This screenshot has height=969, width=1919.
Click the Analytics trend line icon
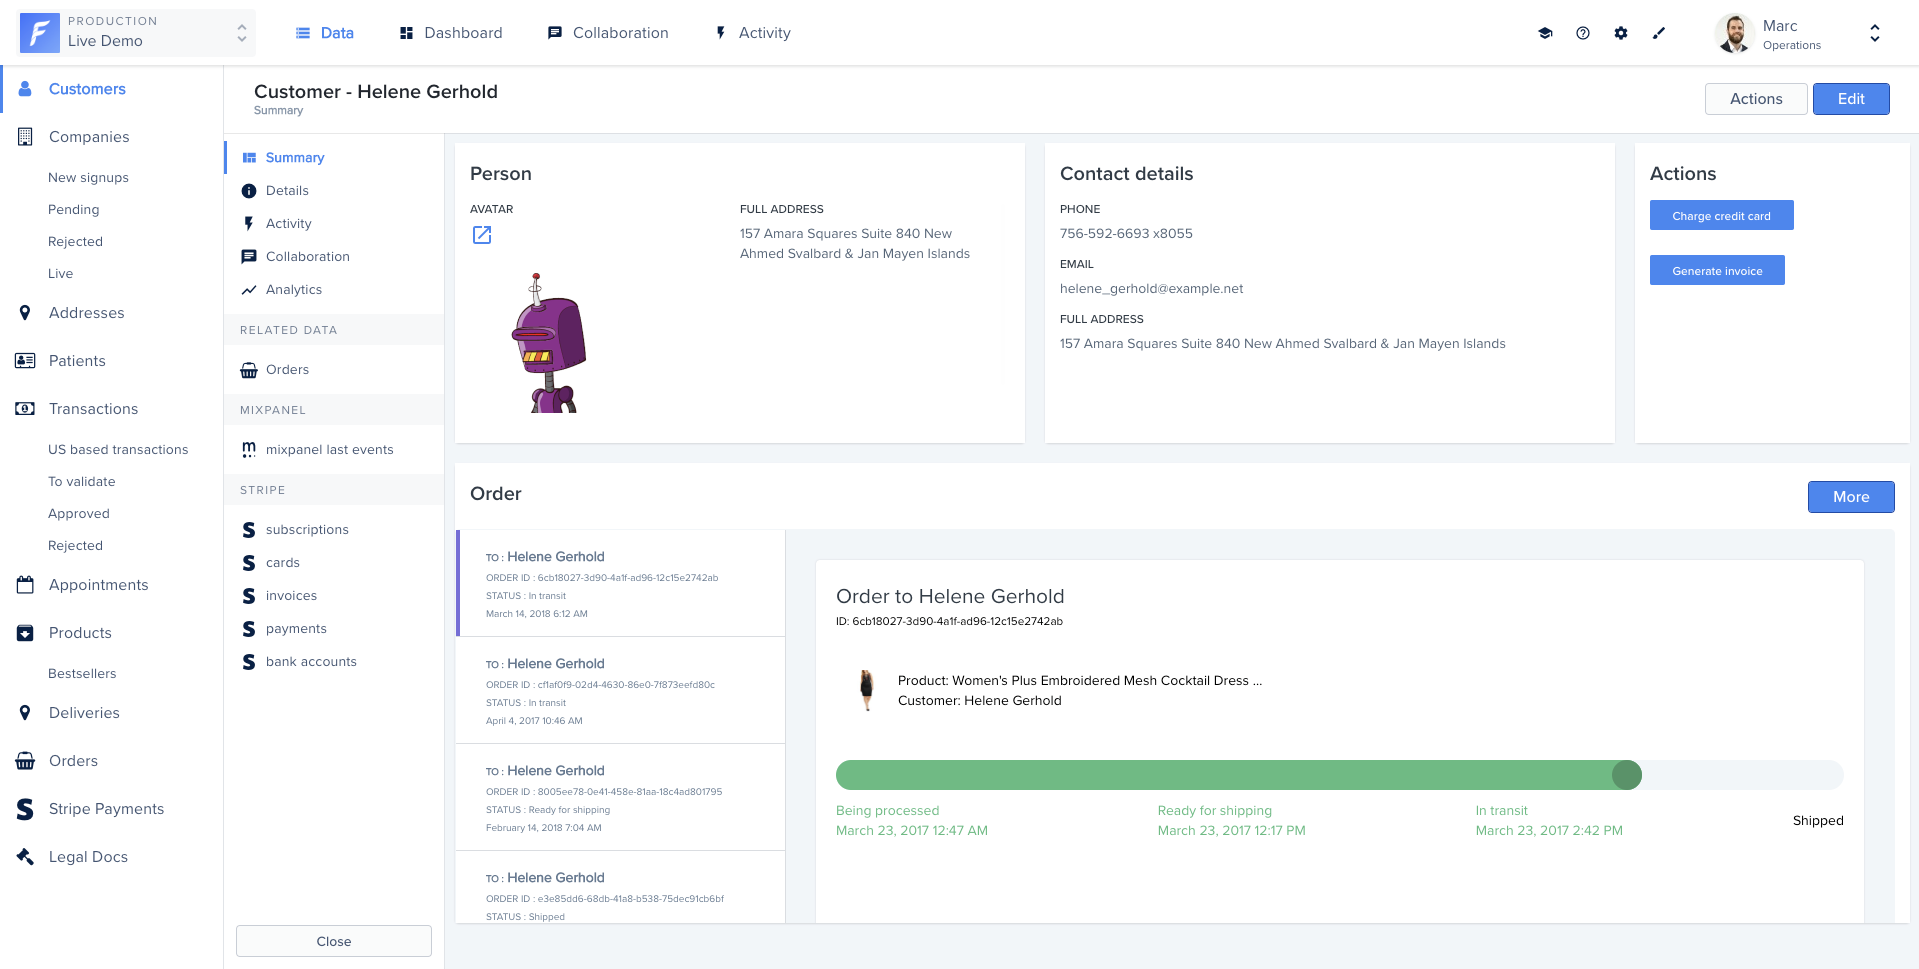249,290
